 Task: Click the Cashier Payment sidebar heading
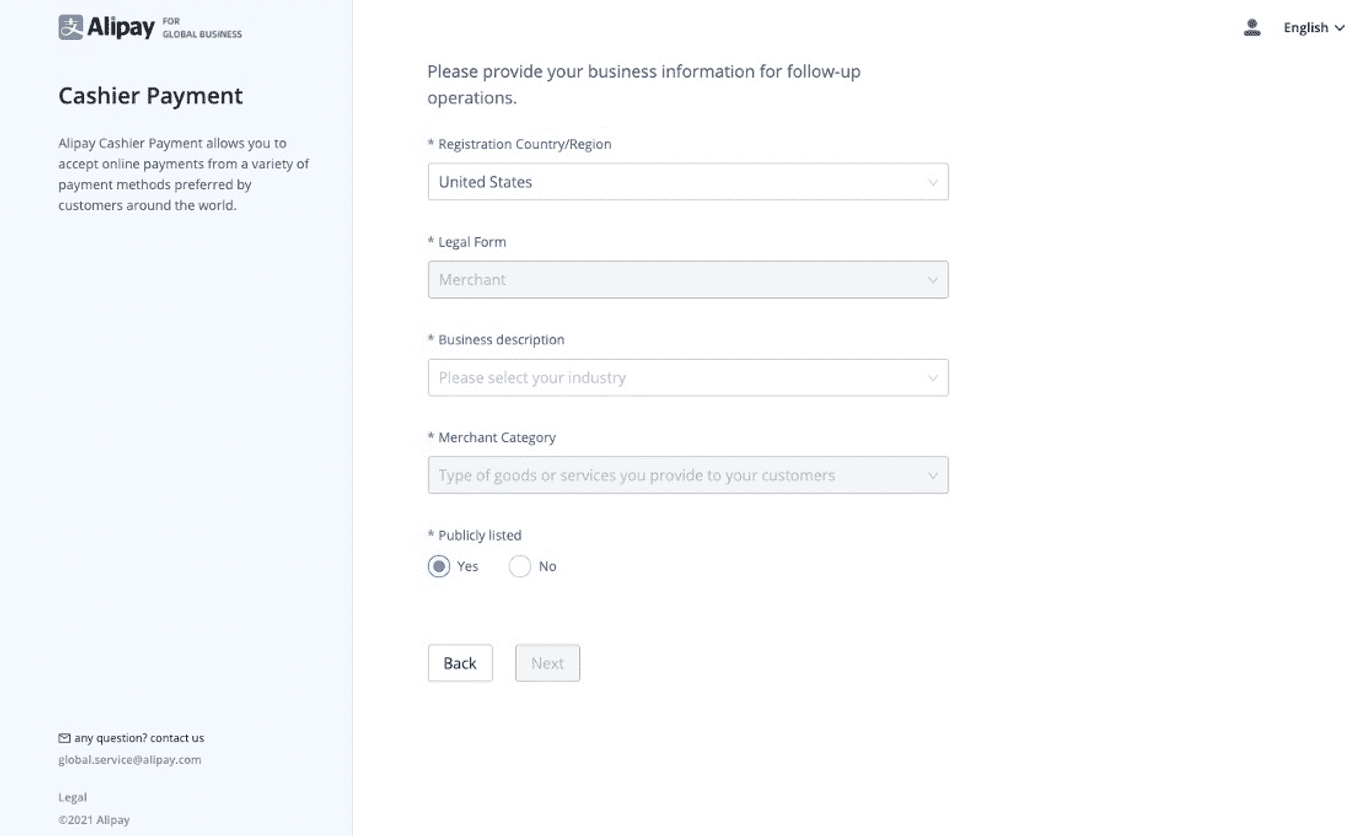(151, 96)
